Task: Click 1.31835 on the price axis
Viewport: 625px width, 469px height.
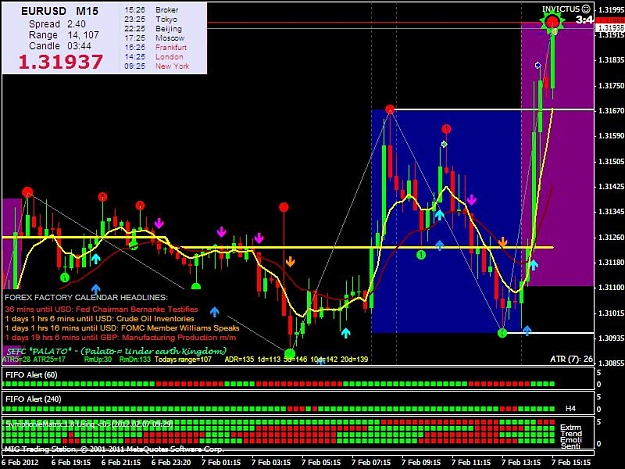Action: pyautogui.click(x=611, y=61)
